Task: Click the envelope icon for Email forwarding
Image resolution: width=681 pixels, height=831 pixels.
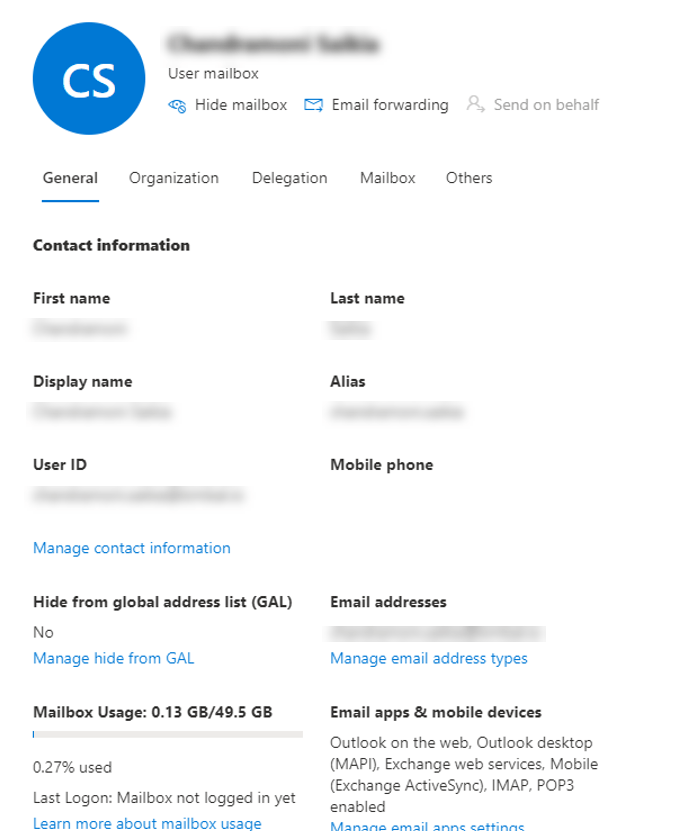Action: click(313, 105)
